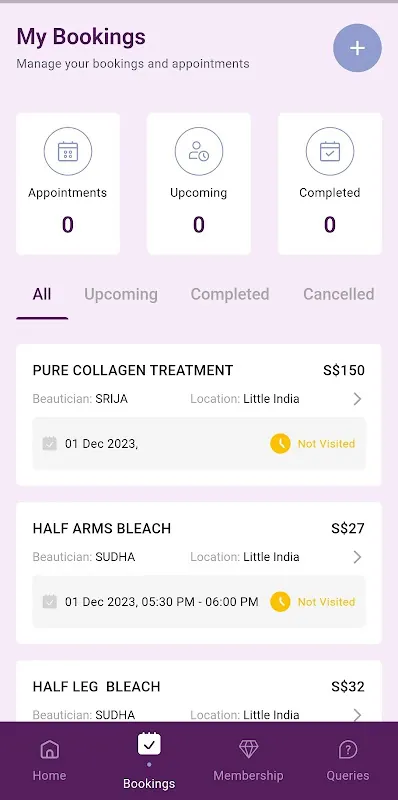Tap the Bookings icon in bottom bar
398x800 pixels.
coord(149,744)
